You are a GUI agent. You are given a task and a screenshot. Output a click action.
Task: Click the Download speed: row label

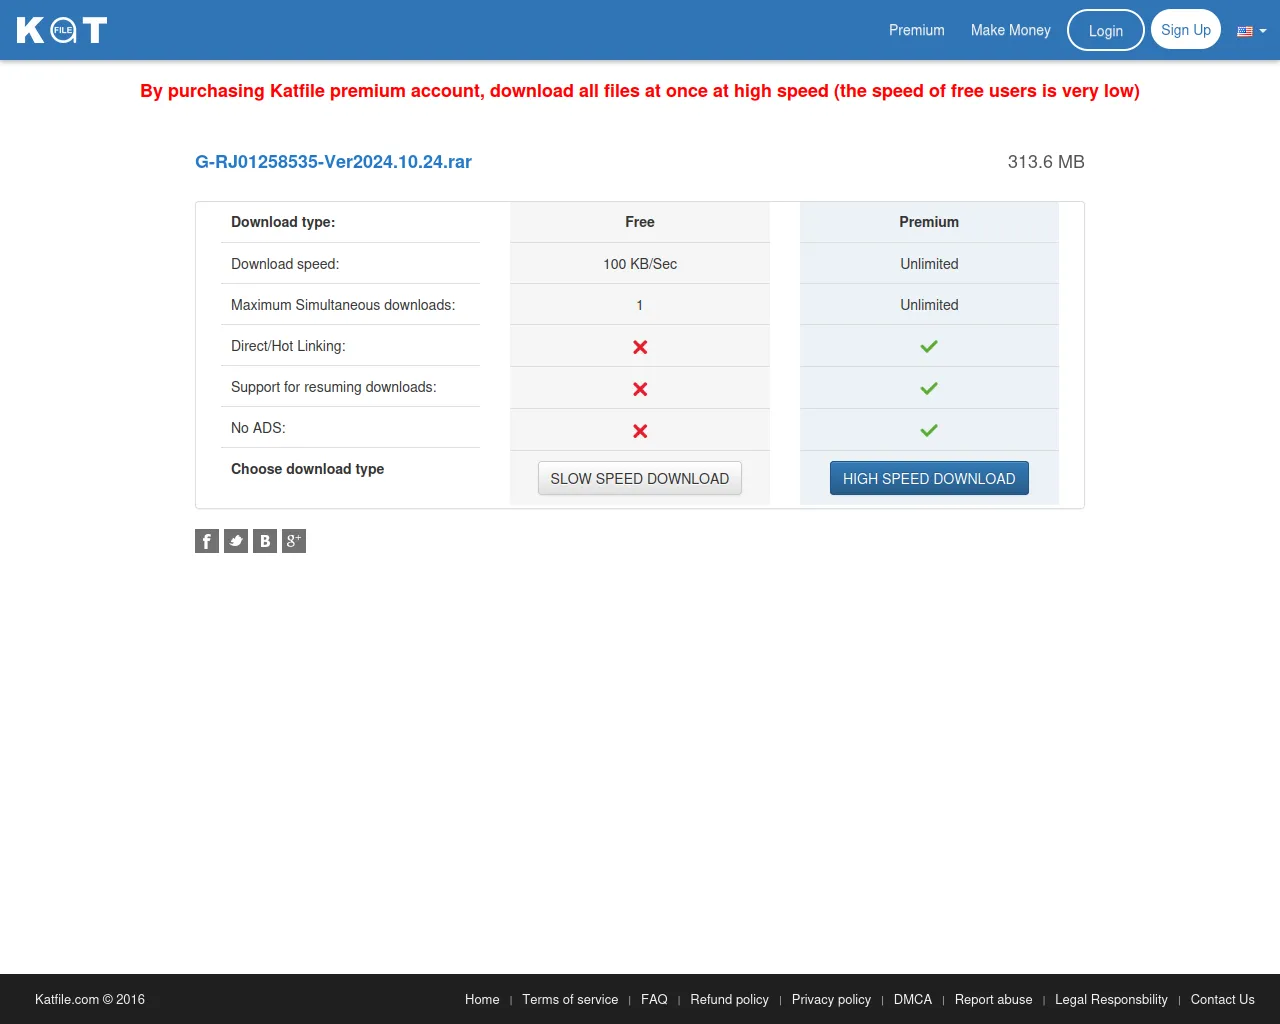point(285,264)
